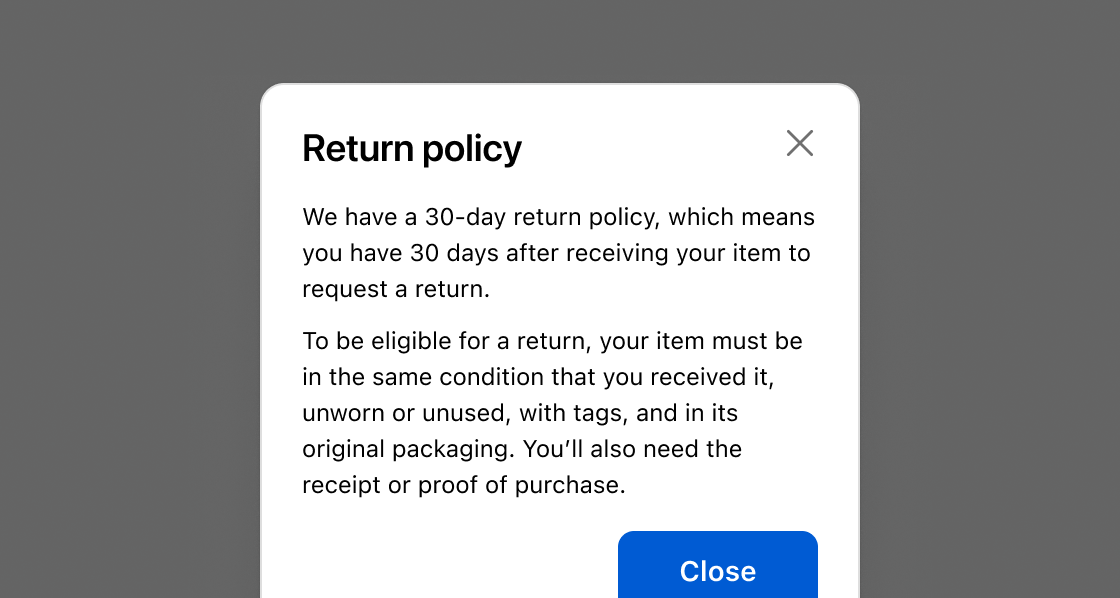The image size is (1120, 598).
Task: Click the "receipt or proof of purchase." line
Action: pyautogui.click(x=464, y=485)
